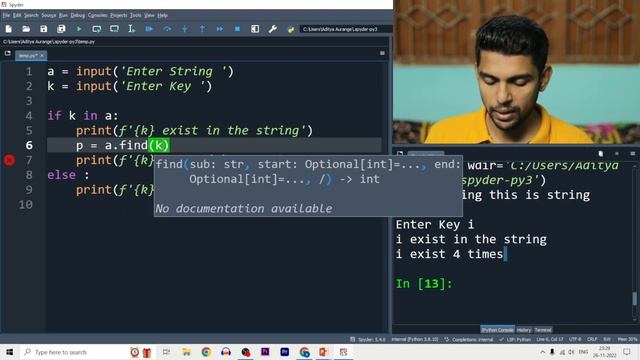The width and height of the screenshot is (640, 360).
Task: Step out of the function (up arrow)
Action: (x=202, y=29)
